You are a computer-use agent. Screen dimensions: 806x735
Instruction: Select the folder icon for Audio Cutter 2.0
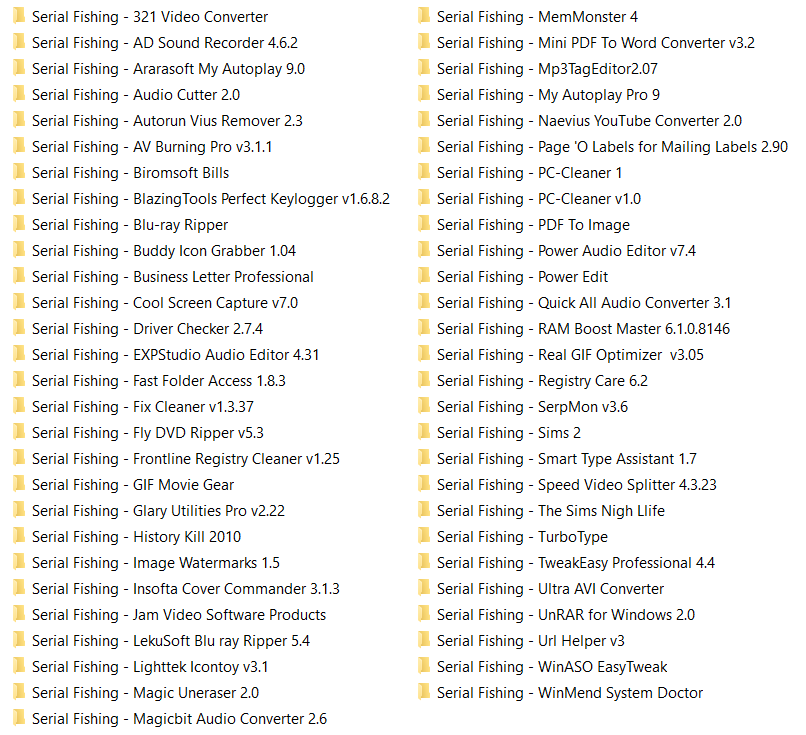19,94
